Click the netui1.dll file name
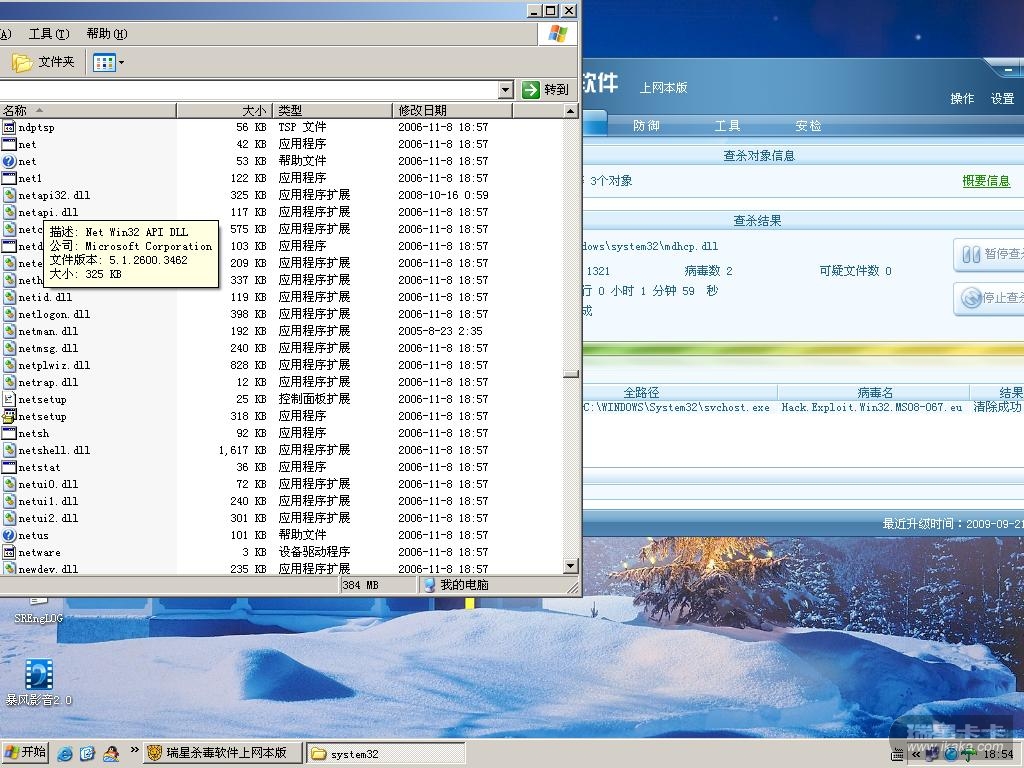 pos(48,502)
